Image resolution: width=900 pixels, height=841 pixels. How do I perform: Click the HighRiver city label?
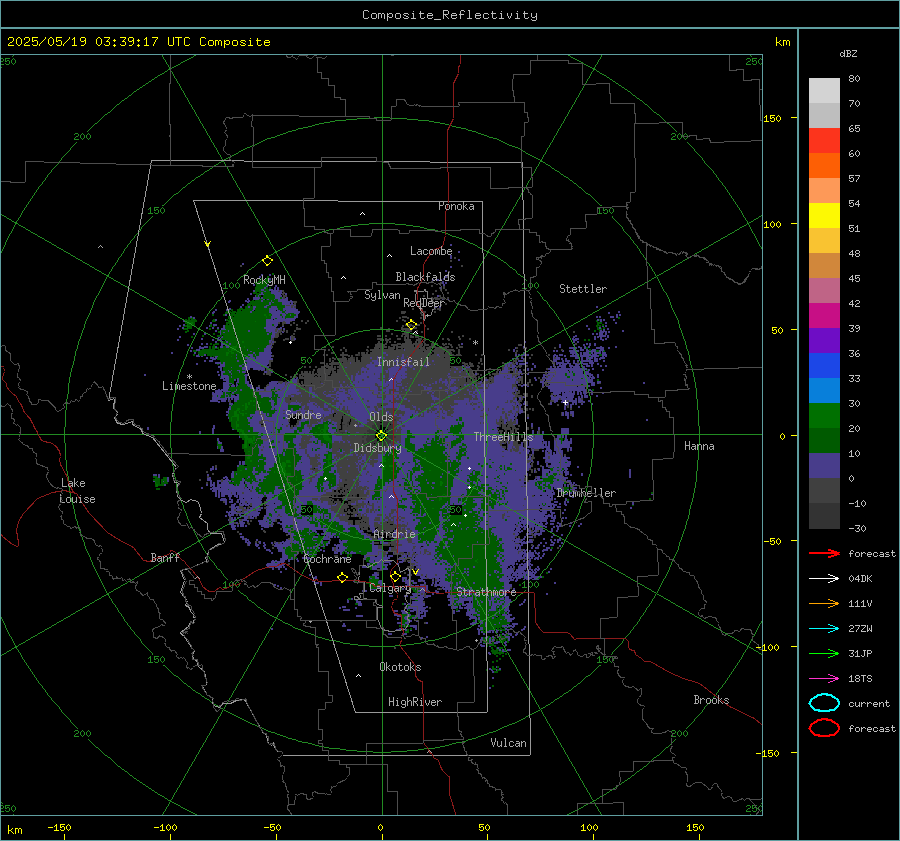[x=415, y=702]
